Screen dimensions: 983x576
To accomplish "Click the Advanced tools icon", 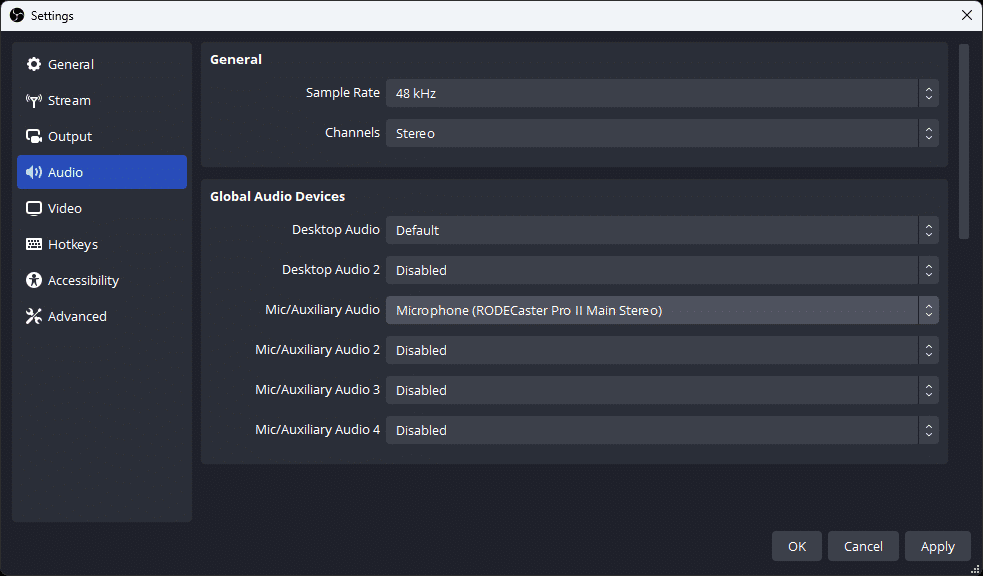I will 34,316.
